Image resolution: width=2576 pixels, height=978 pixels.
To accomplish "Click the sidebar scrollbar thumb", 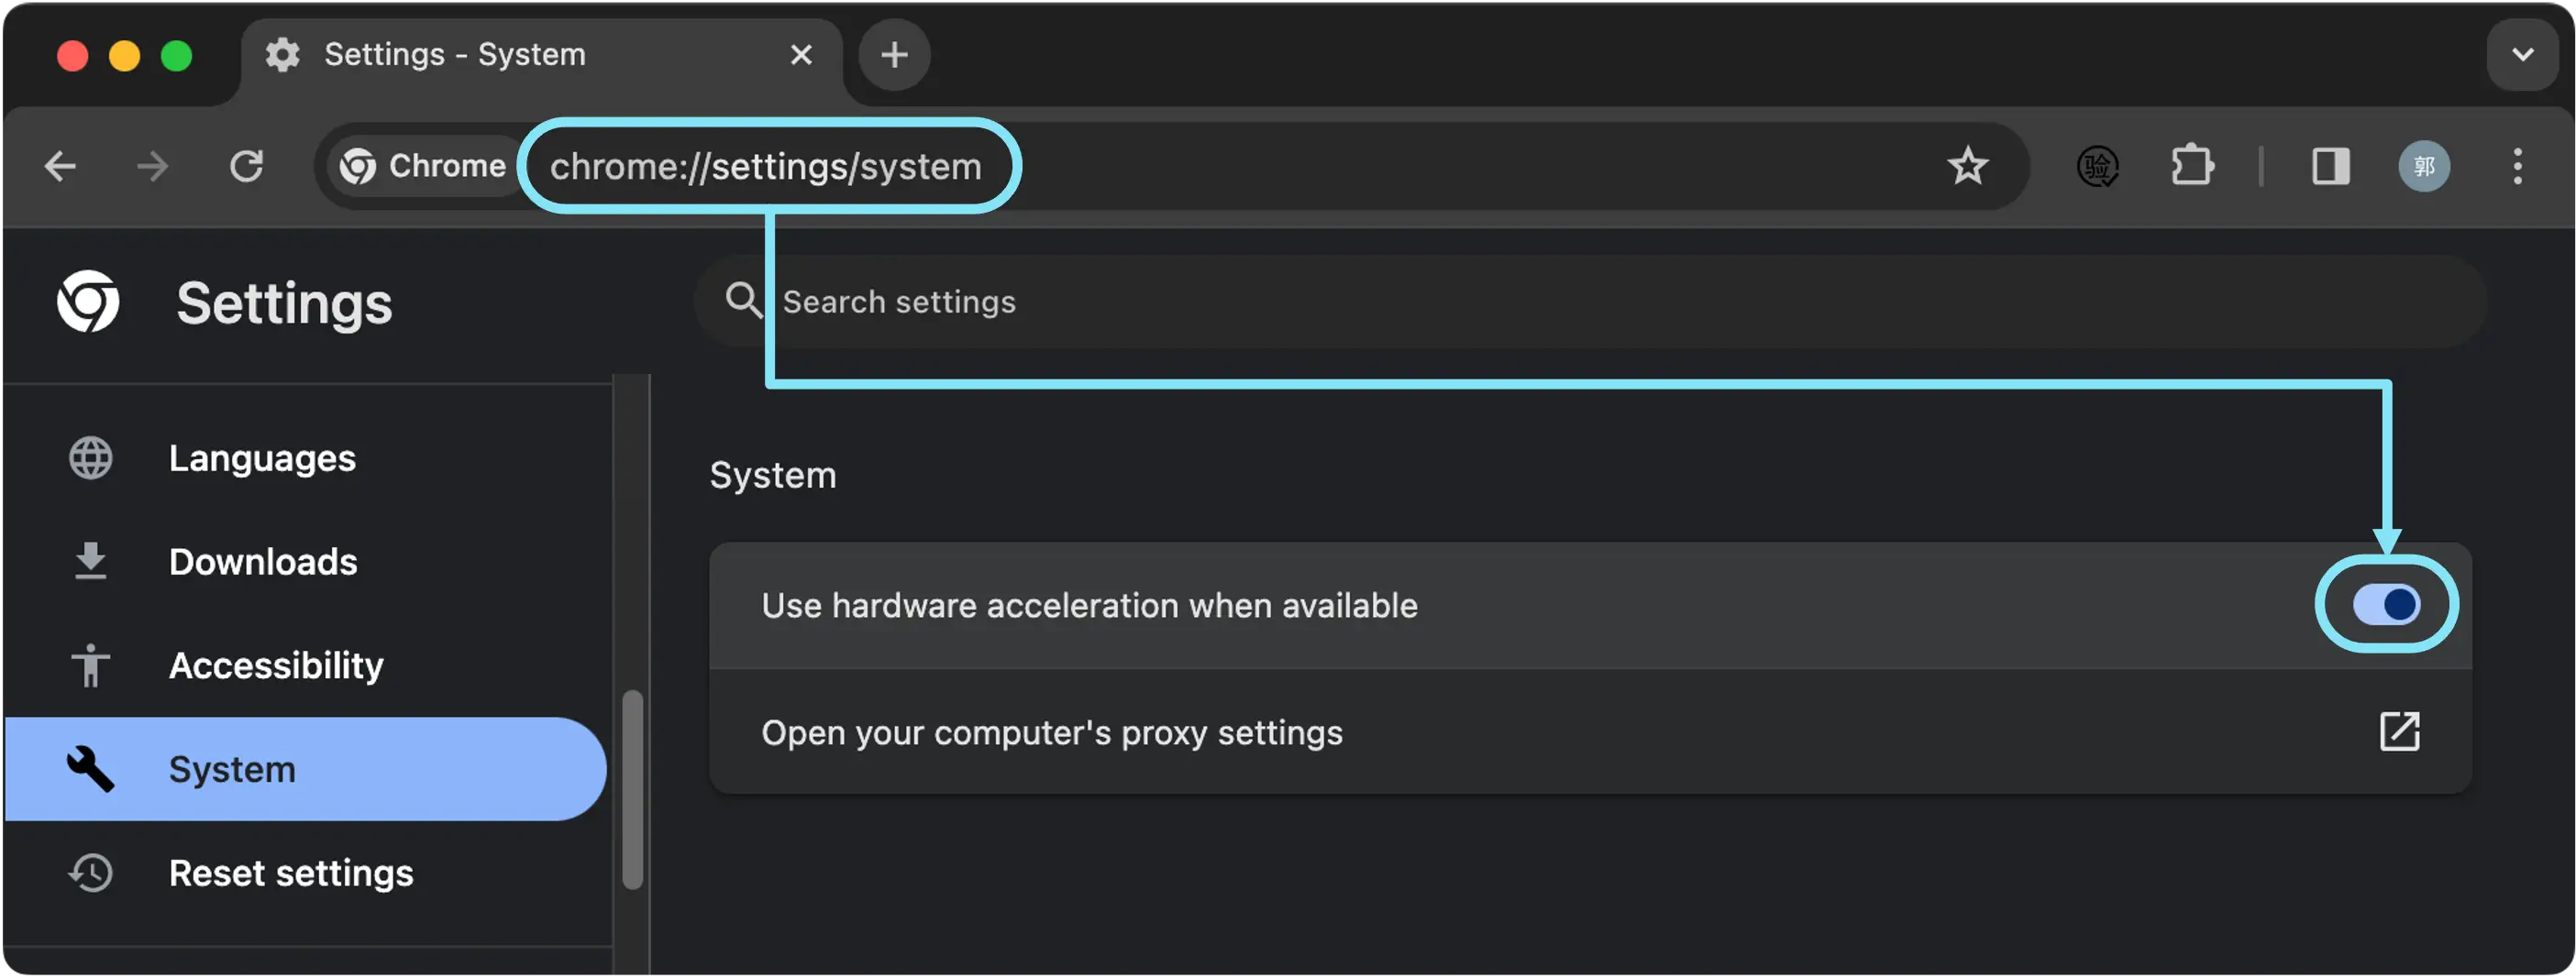I will coord(632,790).
